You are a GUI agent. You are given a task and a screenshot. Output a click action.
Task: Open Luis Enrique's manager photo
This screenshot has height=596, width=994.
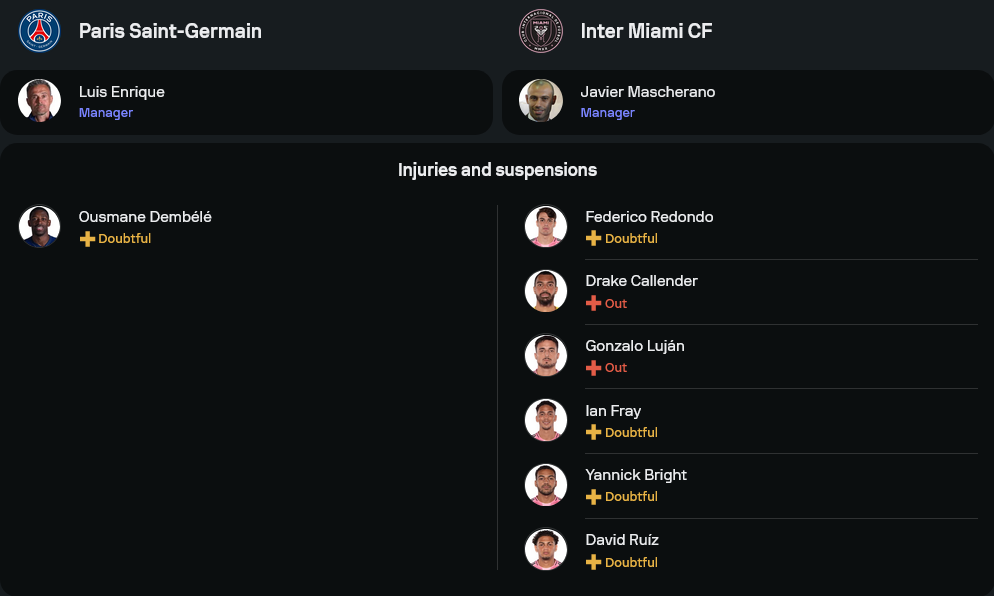(x=40, y=101)
